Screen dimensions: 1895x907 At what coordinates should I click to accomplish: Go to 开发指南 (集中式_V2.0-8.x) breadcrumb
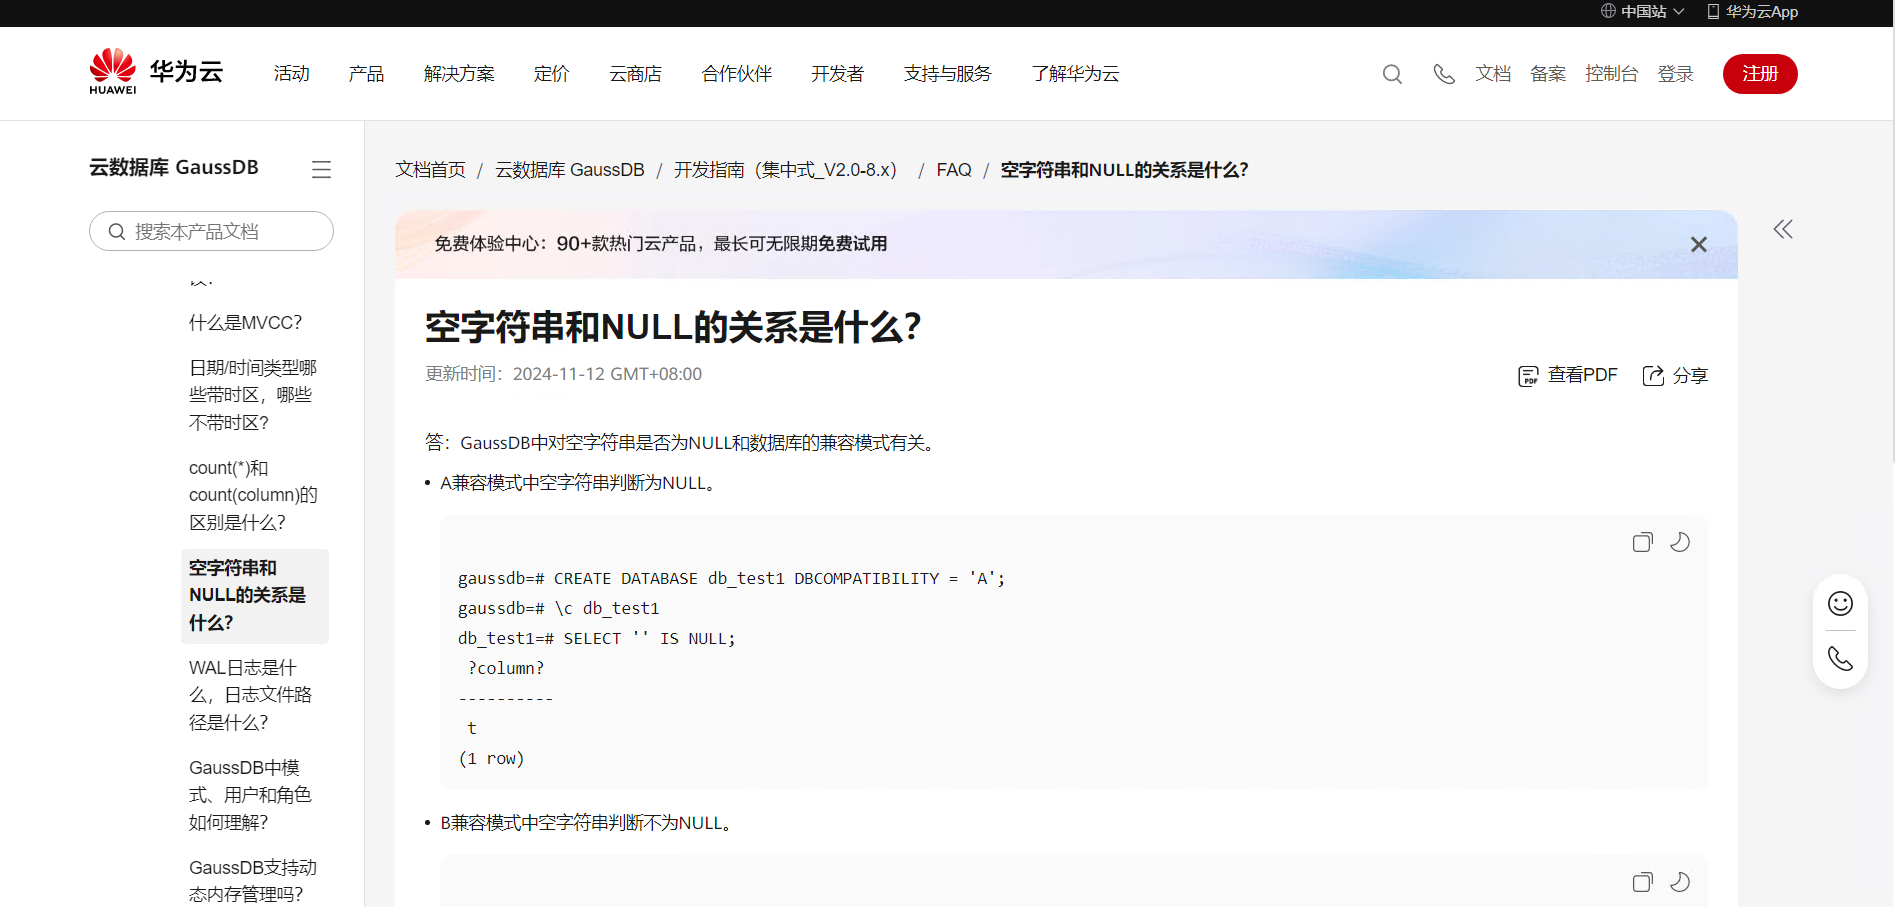(786, 170)
